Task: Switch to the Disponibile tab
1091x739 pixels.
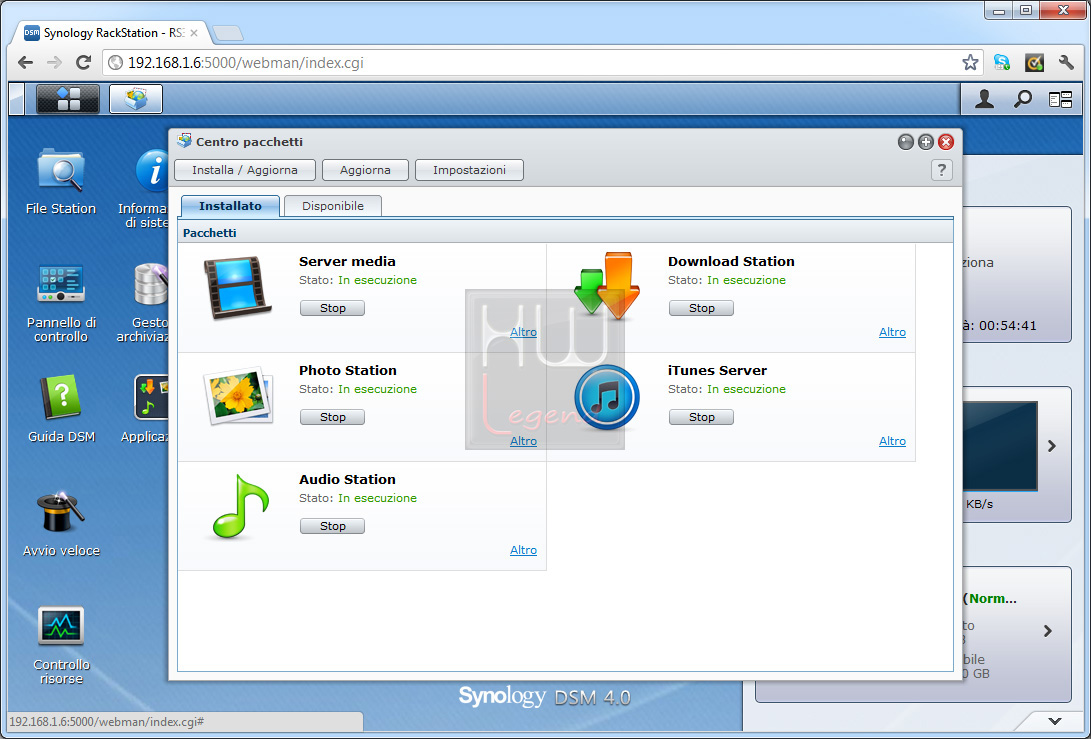Action: (x=333, y=206)
